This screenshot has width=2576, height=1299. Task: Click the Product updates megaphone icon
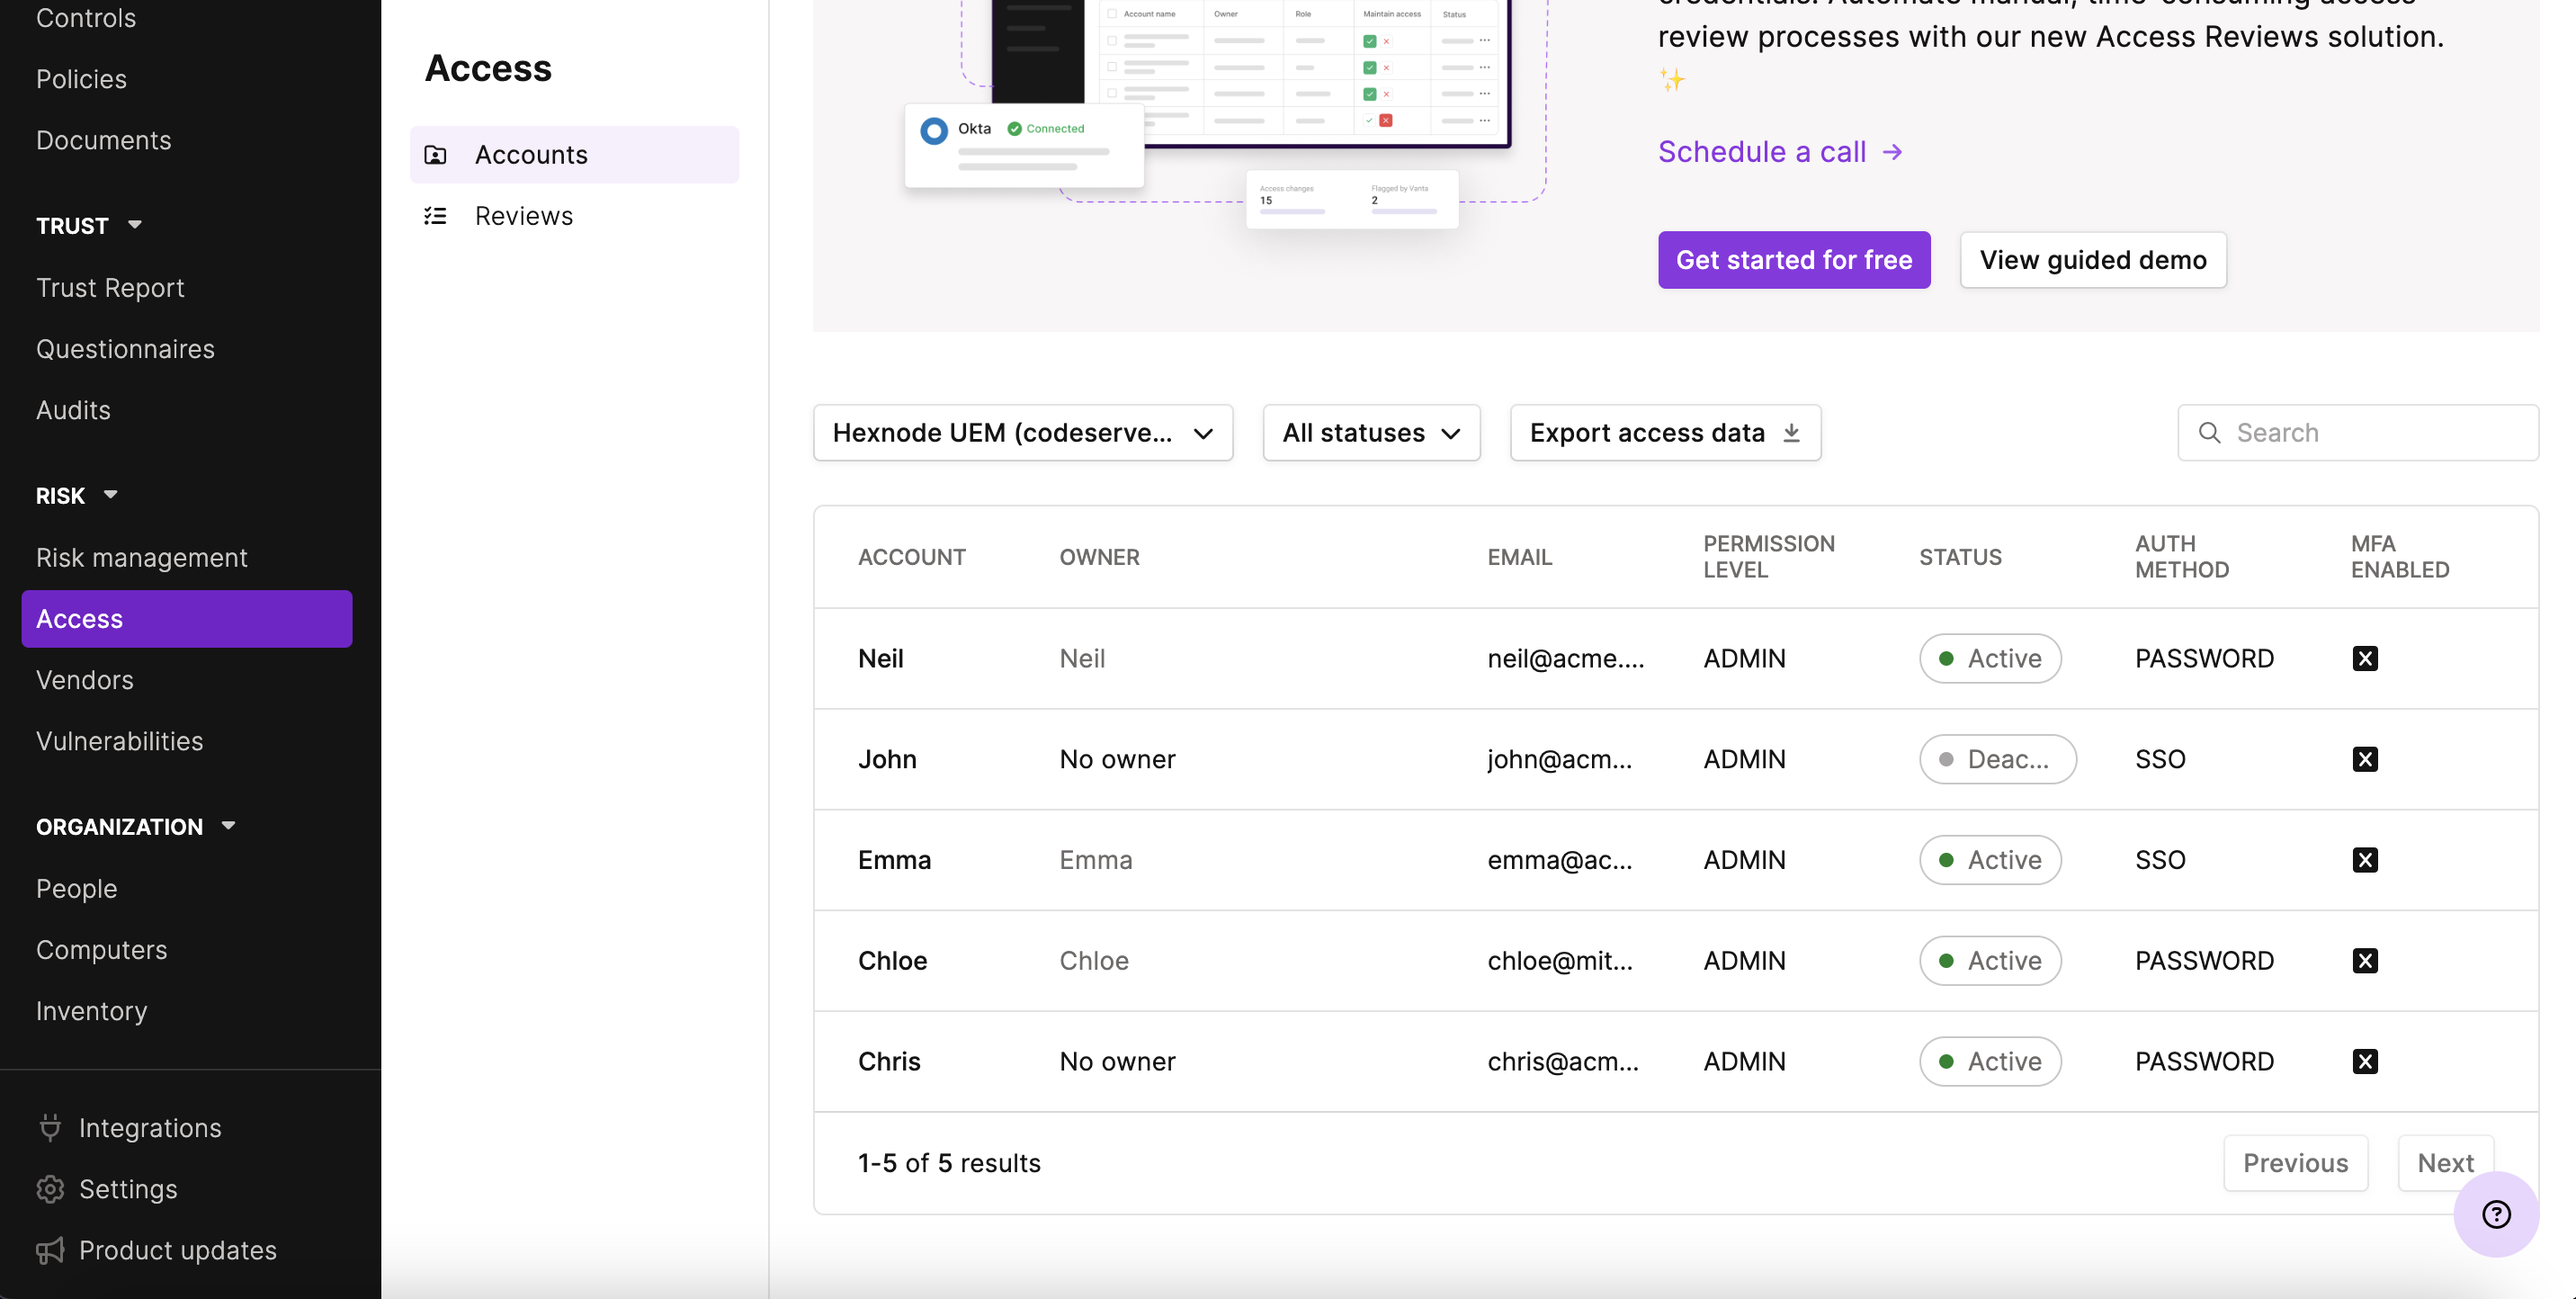50,1250
